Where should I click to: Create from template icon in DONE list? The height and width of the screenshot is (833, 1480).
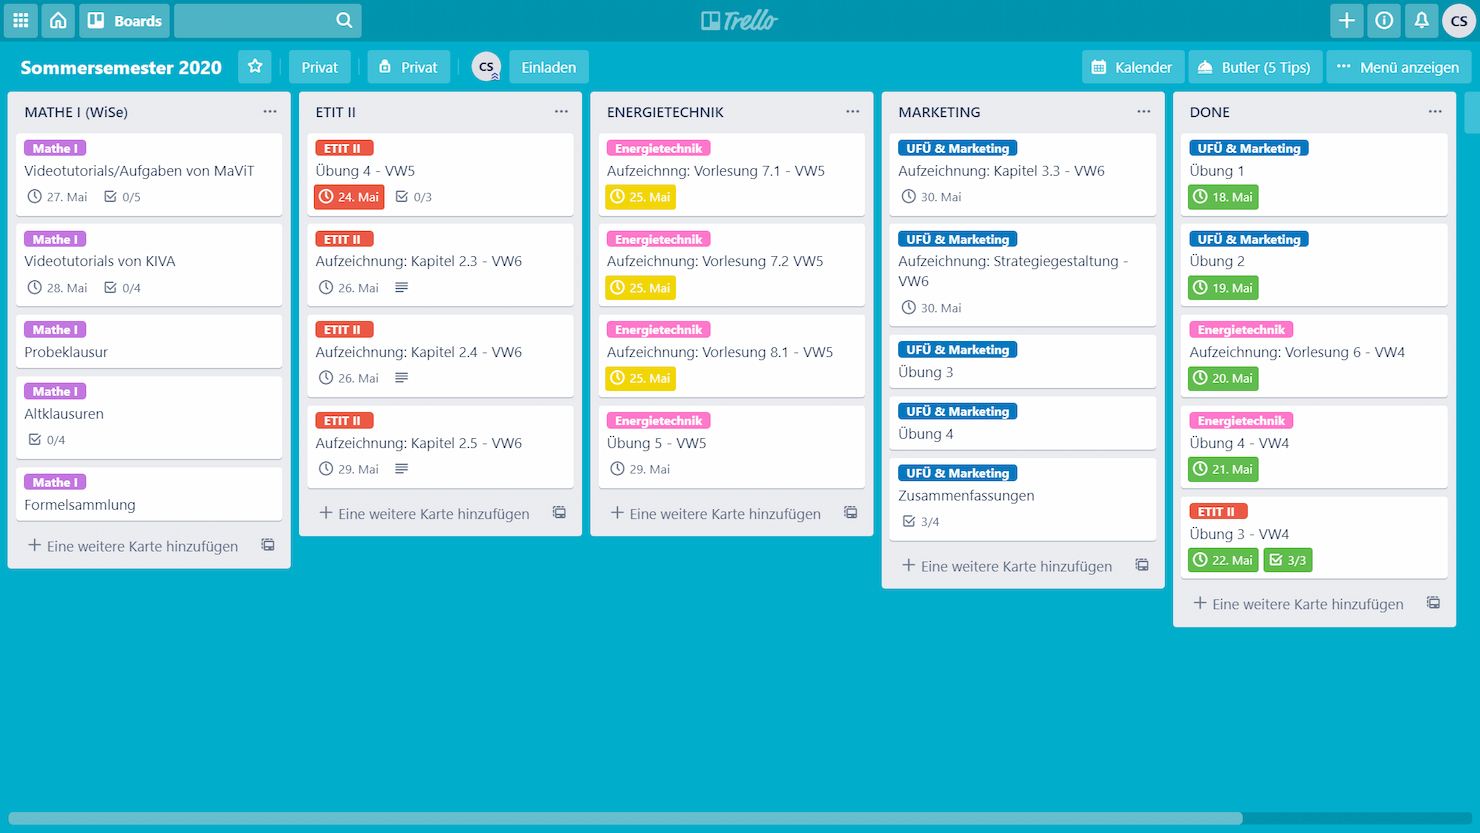[1433, 603]
